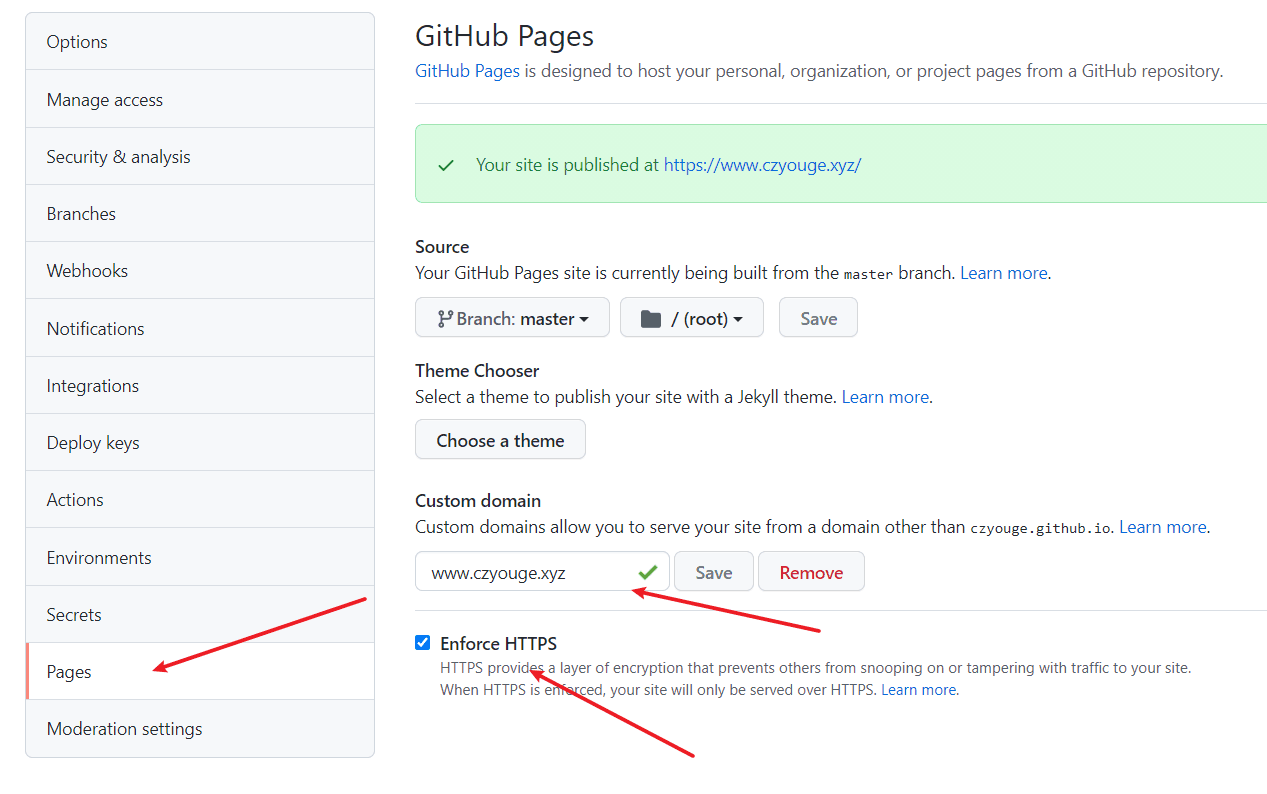Select Environments in sidebar
The image size is (1267, 794).
[x=200, y=557]
